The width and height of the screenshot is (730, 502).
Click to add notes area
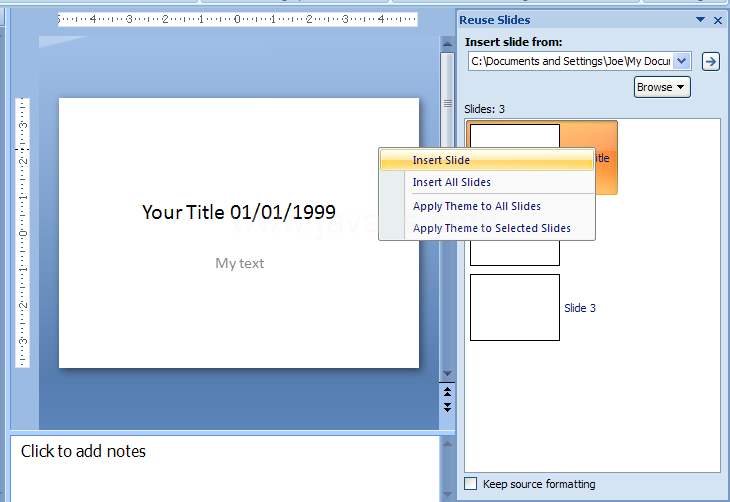(x=224, y=468)
